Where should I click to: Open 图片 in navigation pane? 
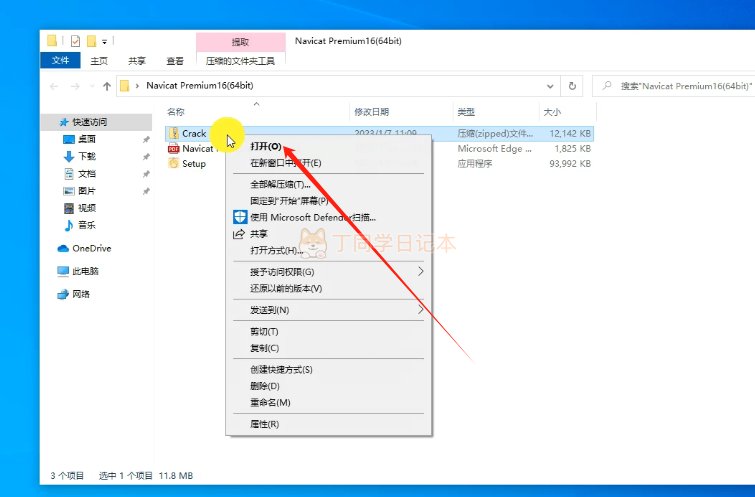[x=87, y=191]
